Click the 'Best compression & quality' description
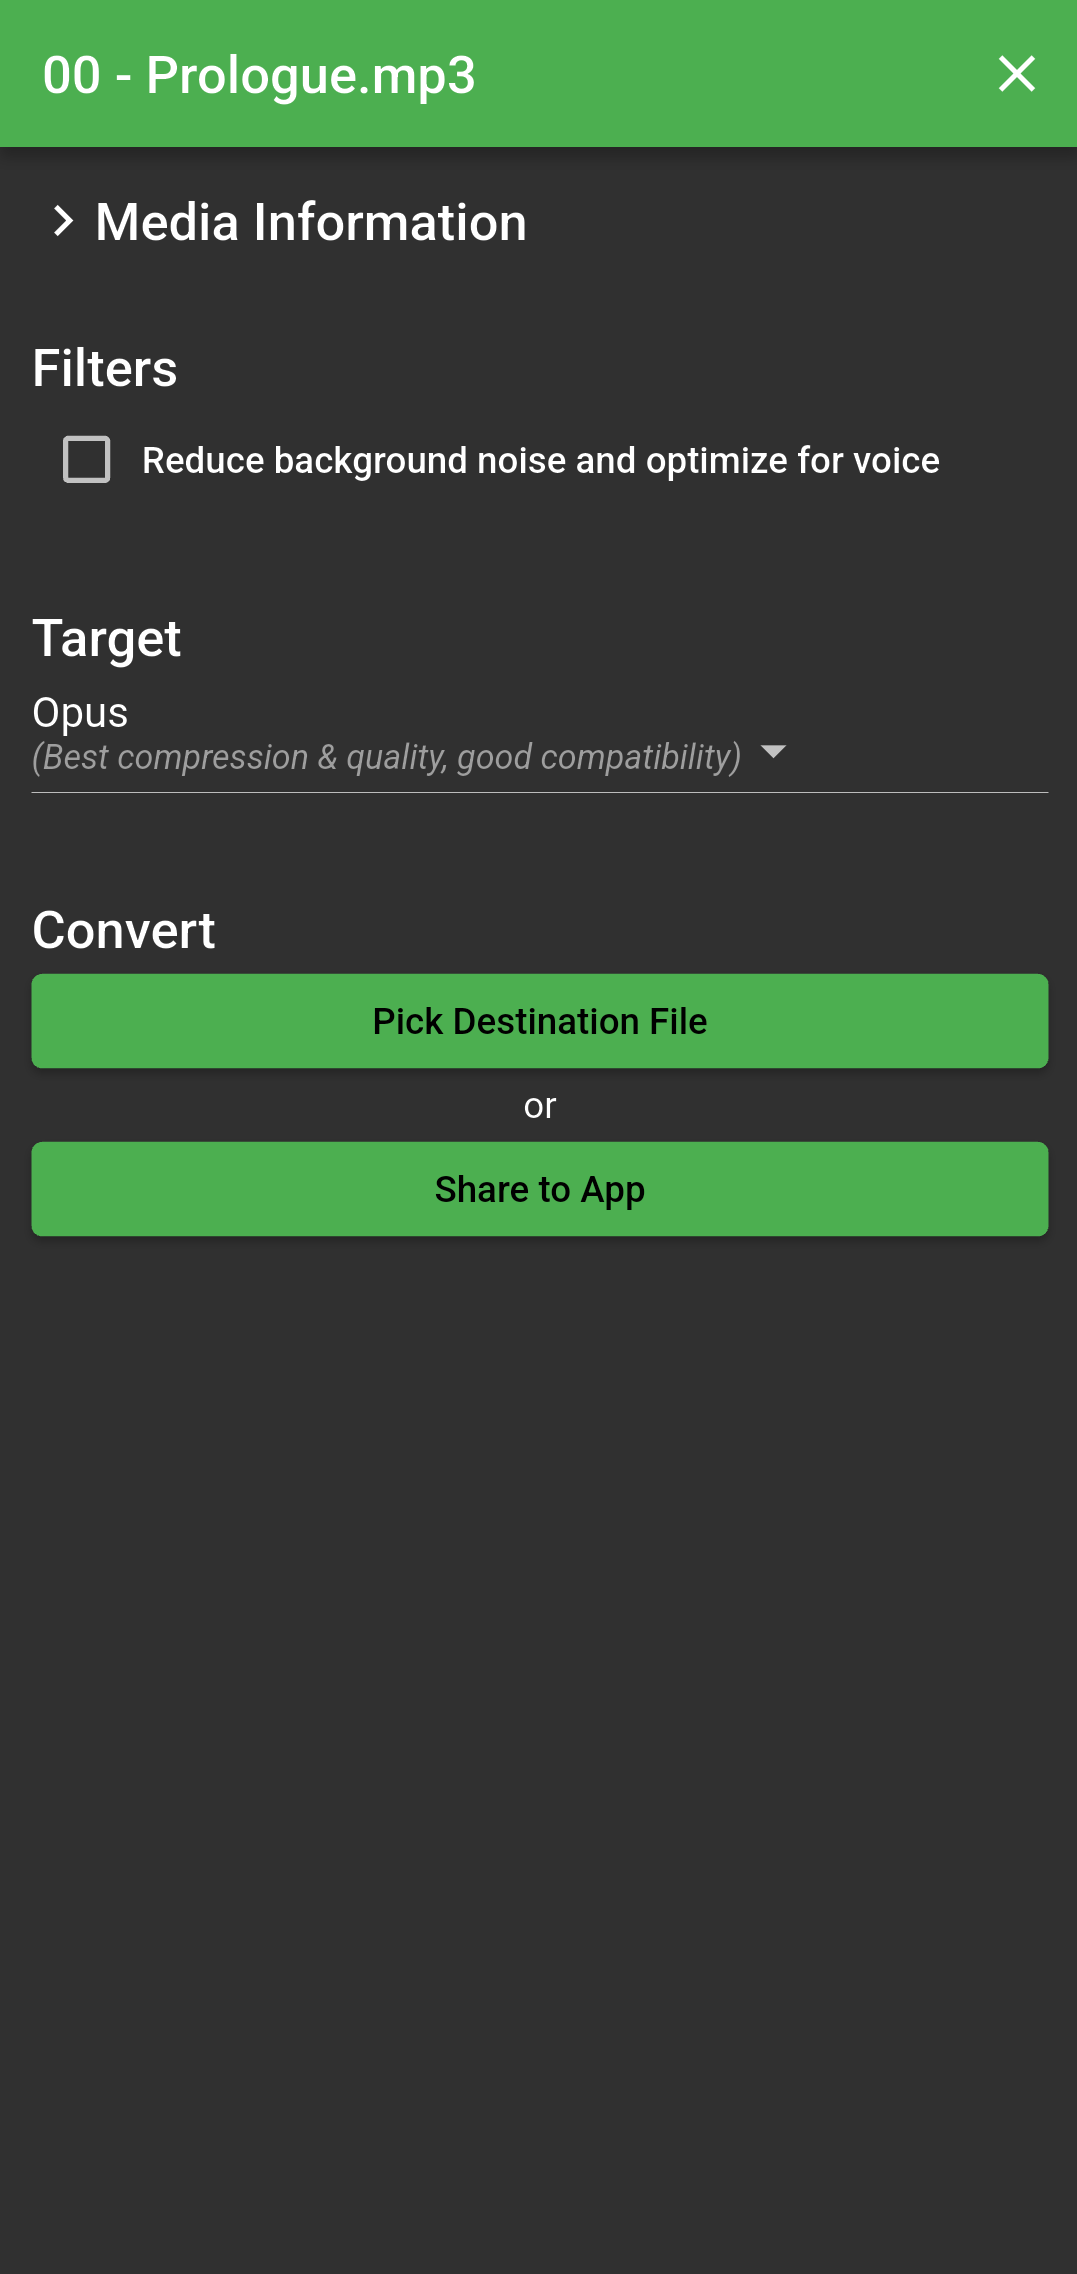Viewport: 1077px width, 2274px height. pyautogui.click(x=386, y=758)
